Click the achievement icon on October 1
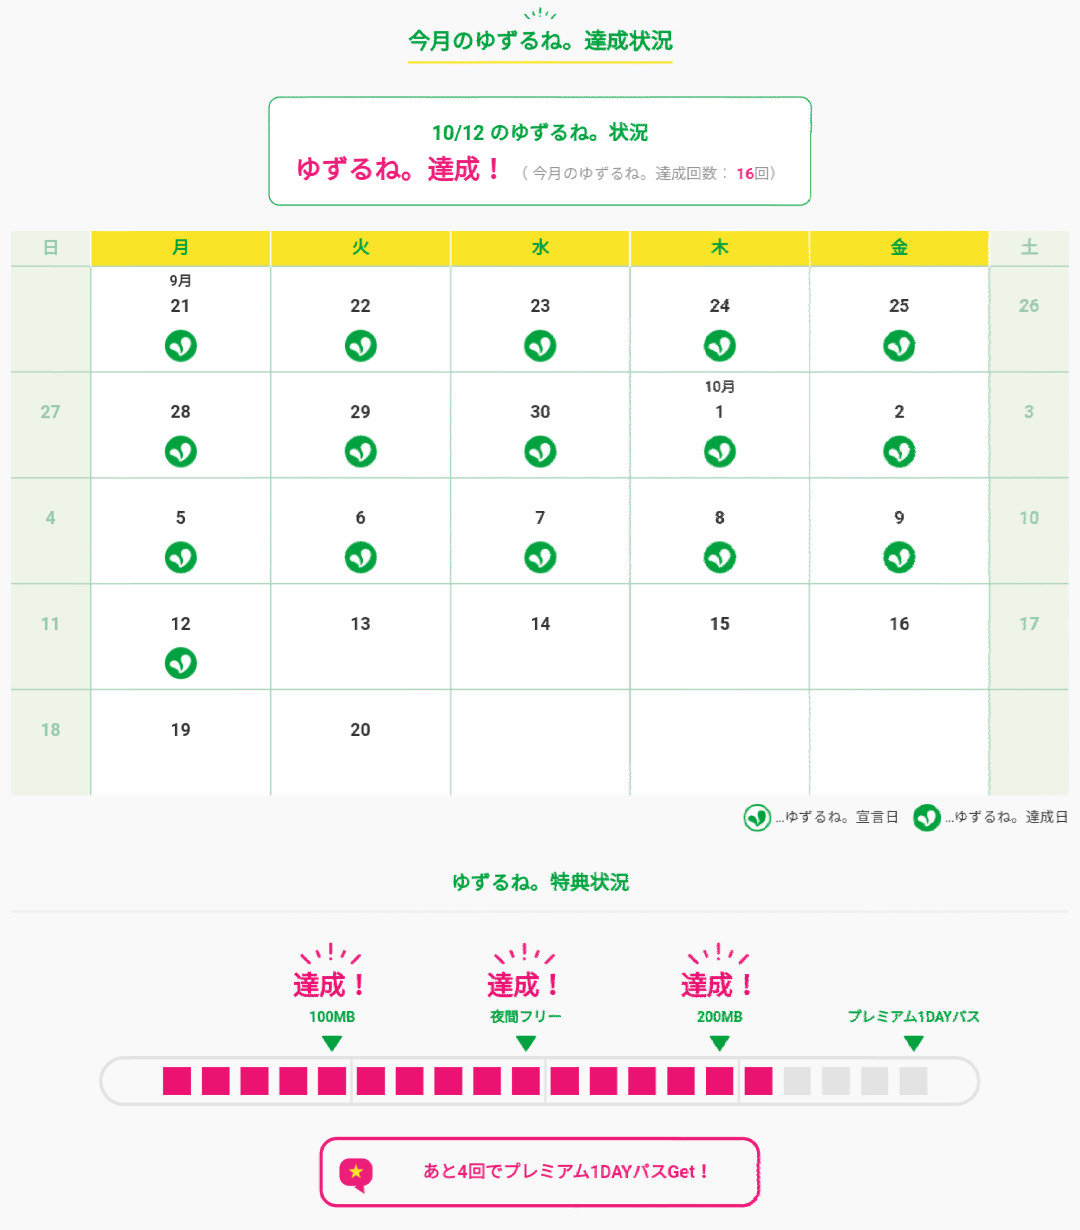Viewport: 1080px width, 1230px height. click(x=719, y=452)
